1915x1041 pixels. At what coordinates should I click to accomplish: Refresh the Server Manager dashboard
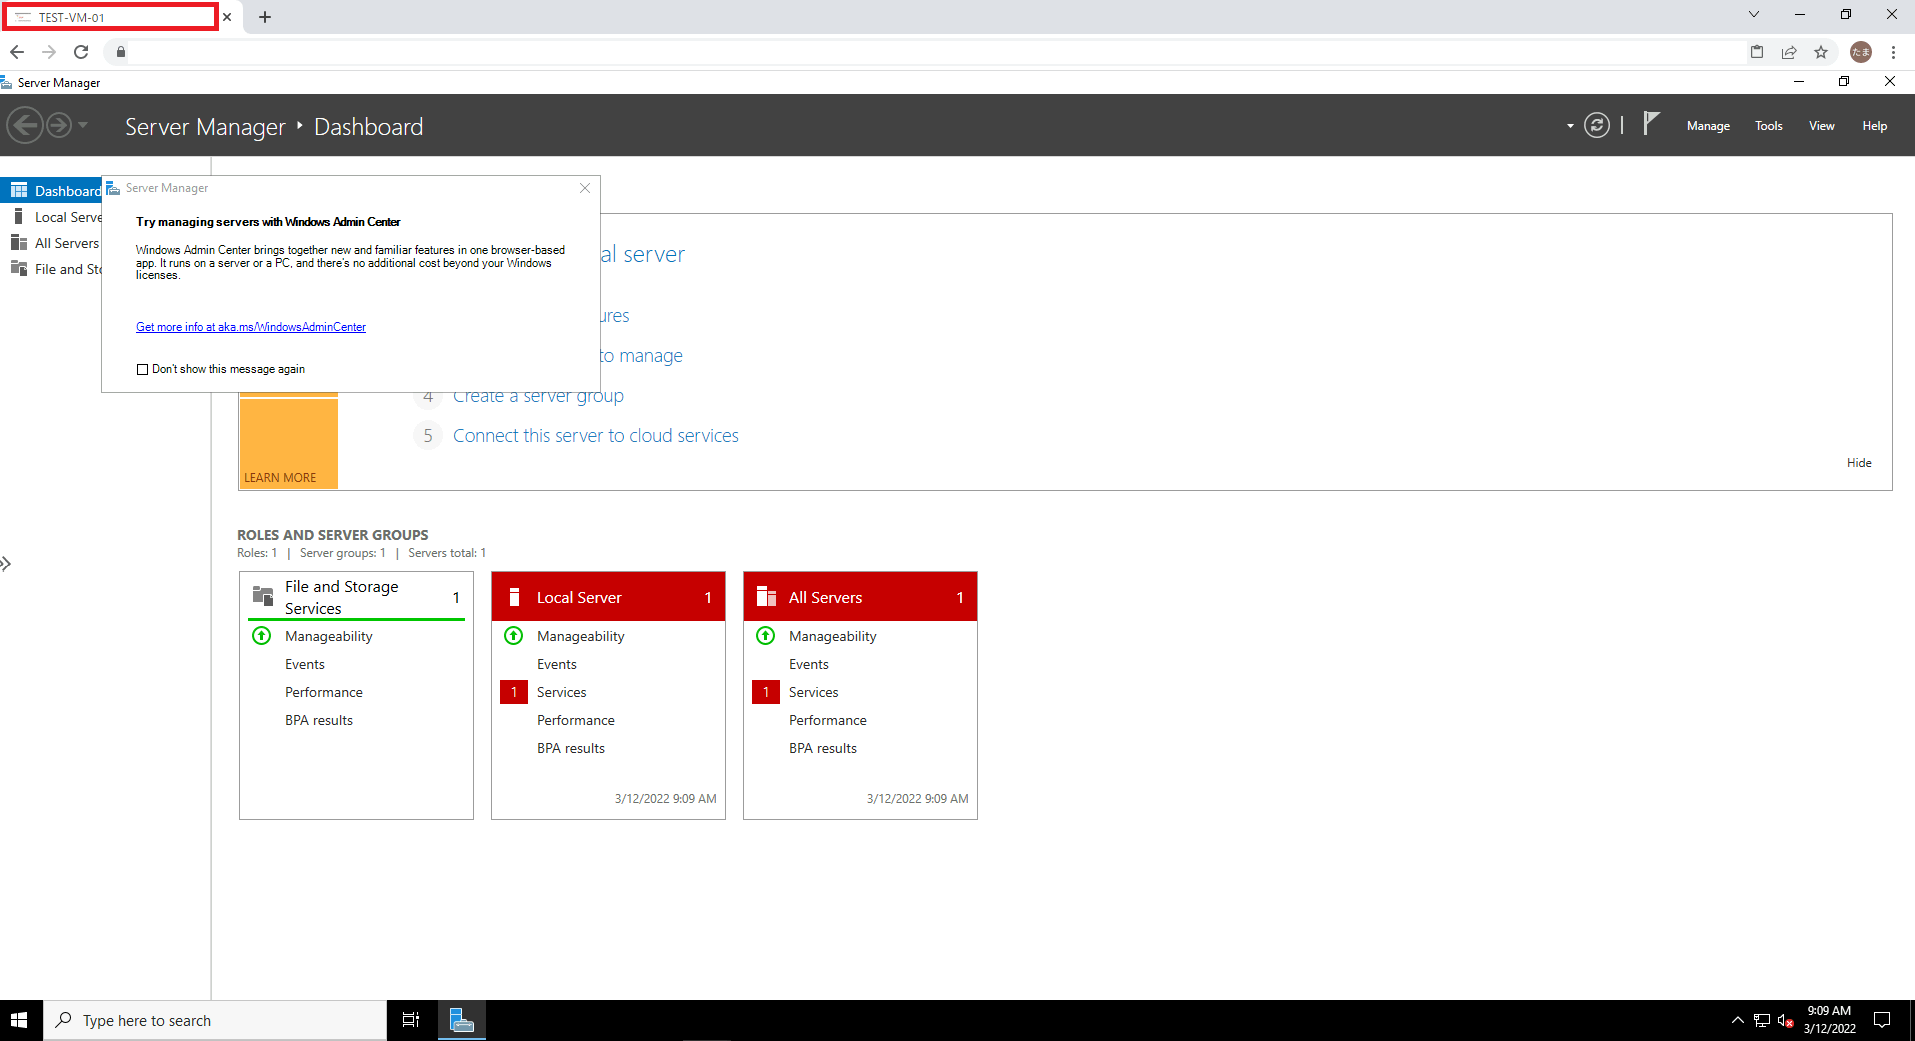click(x=1597, y=126)
